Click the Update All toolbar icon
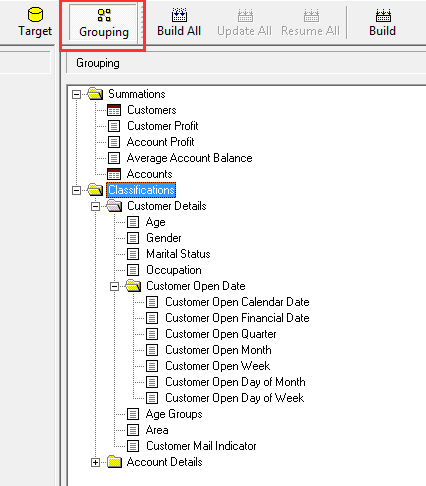The height and width of the screenshot is (486, 426). click(x=245, y=16)
